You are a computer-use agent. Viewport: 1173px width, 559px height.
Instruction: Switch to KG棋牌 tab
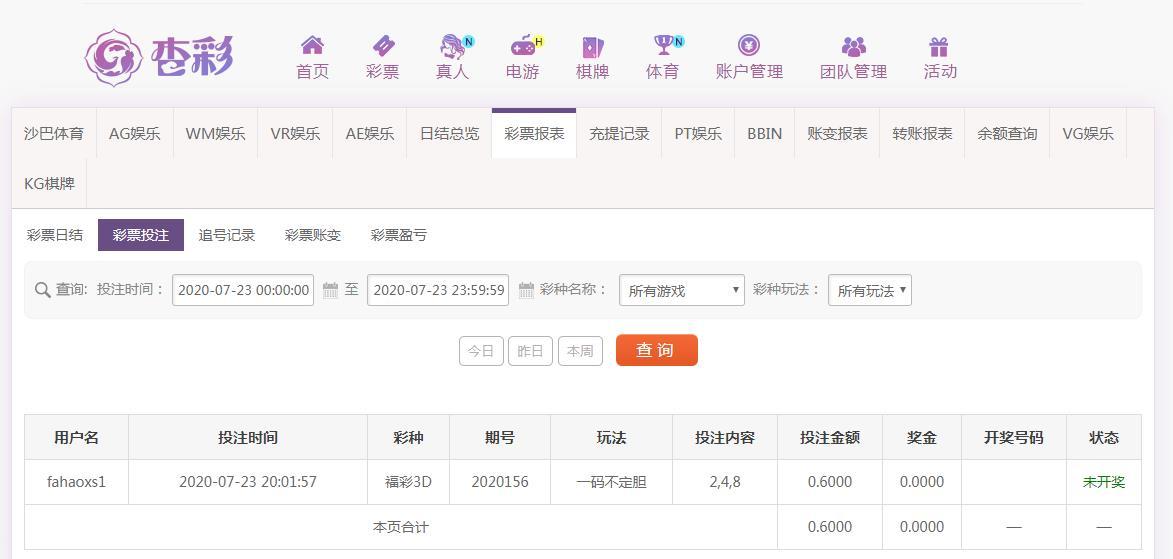coord(49,183)
